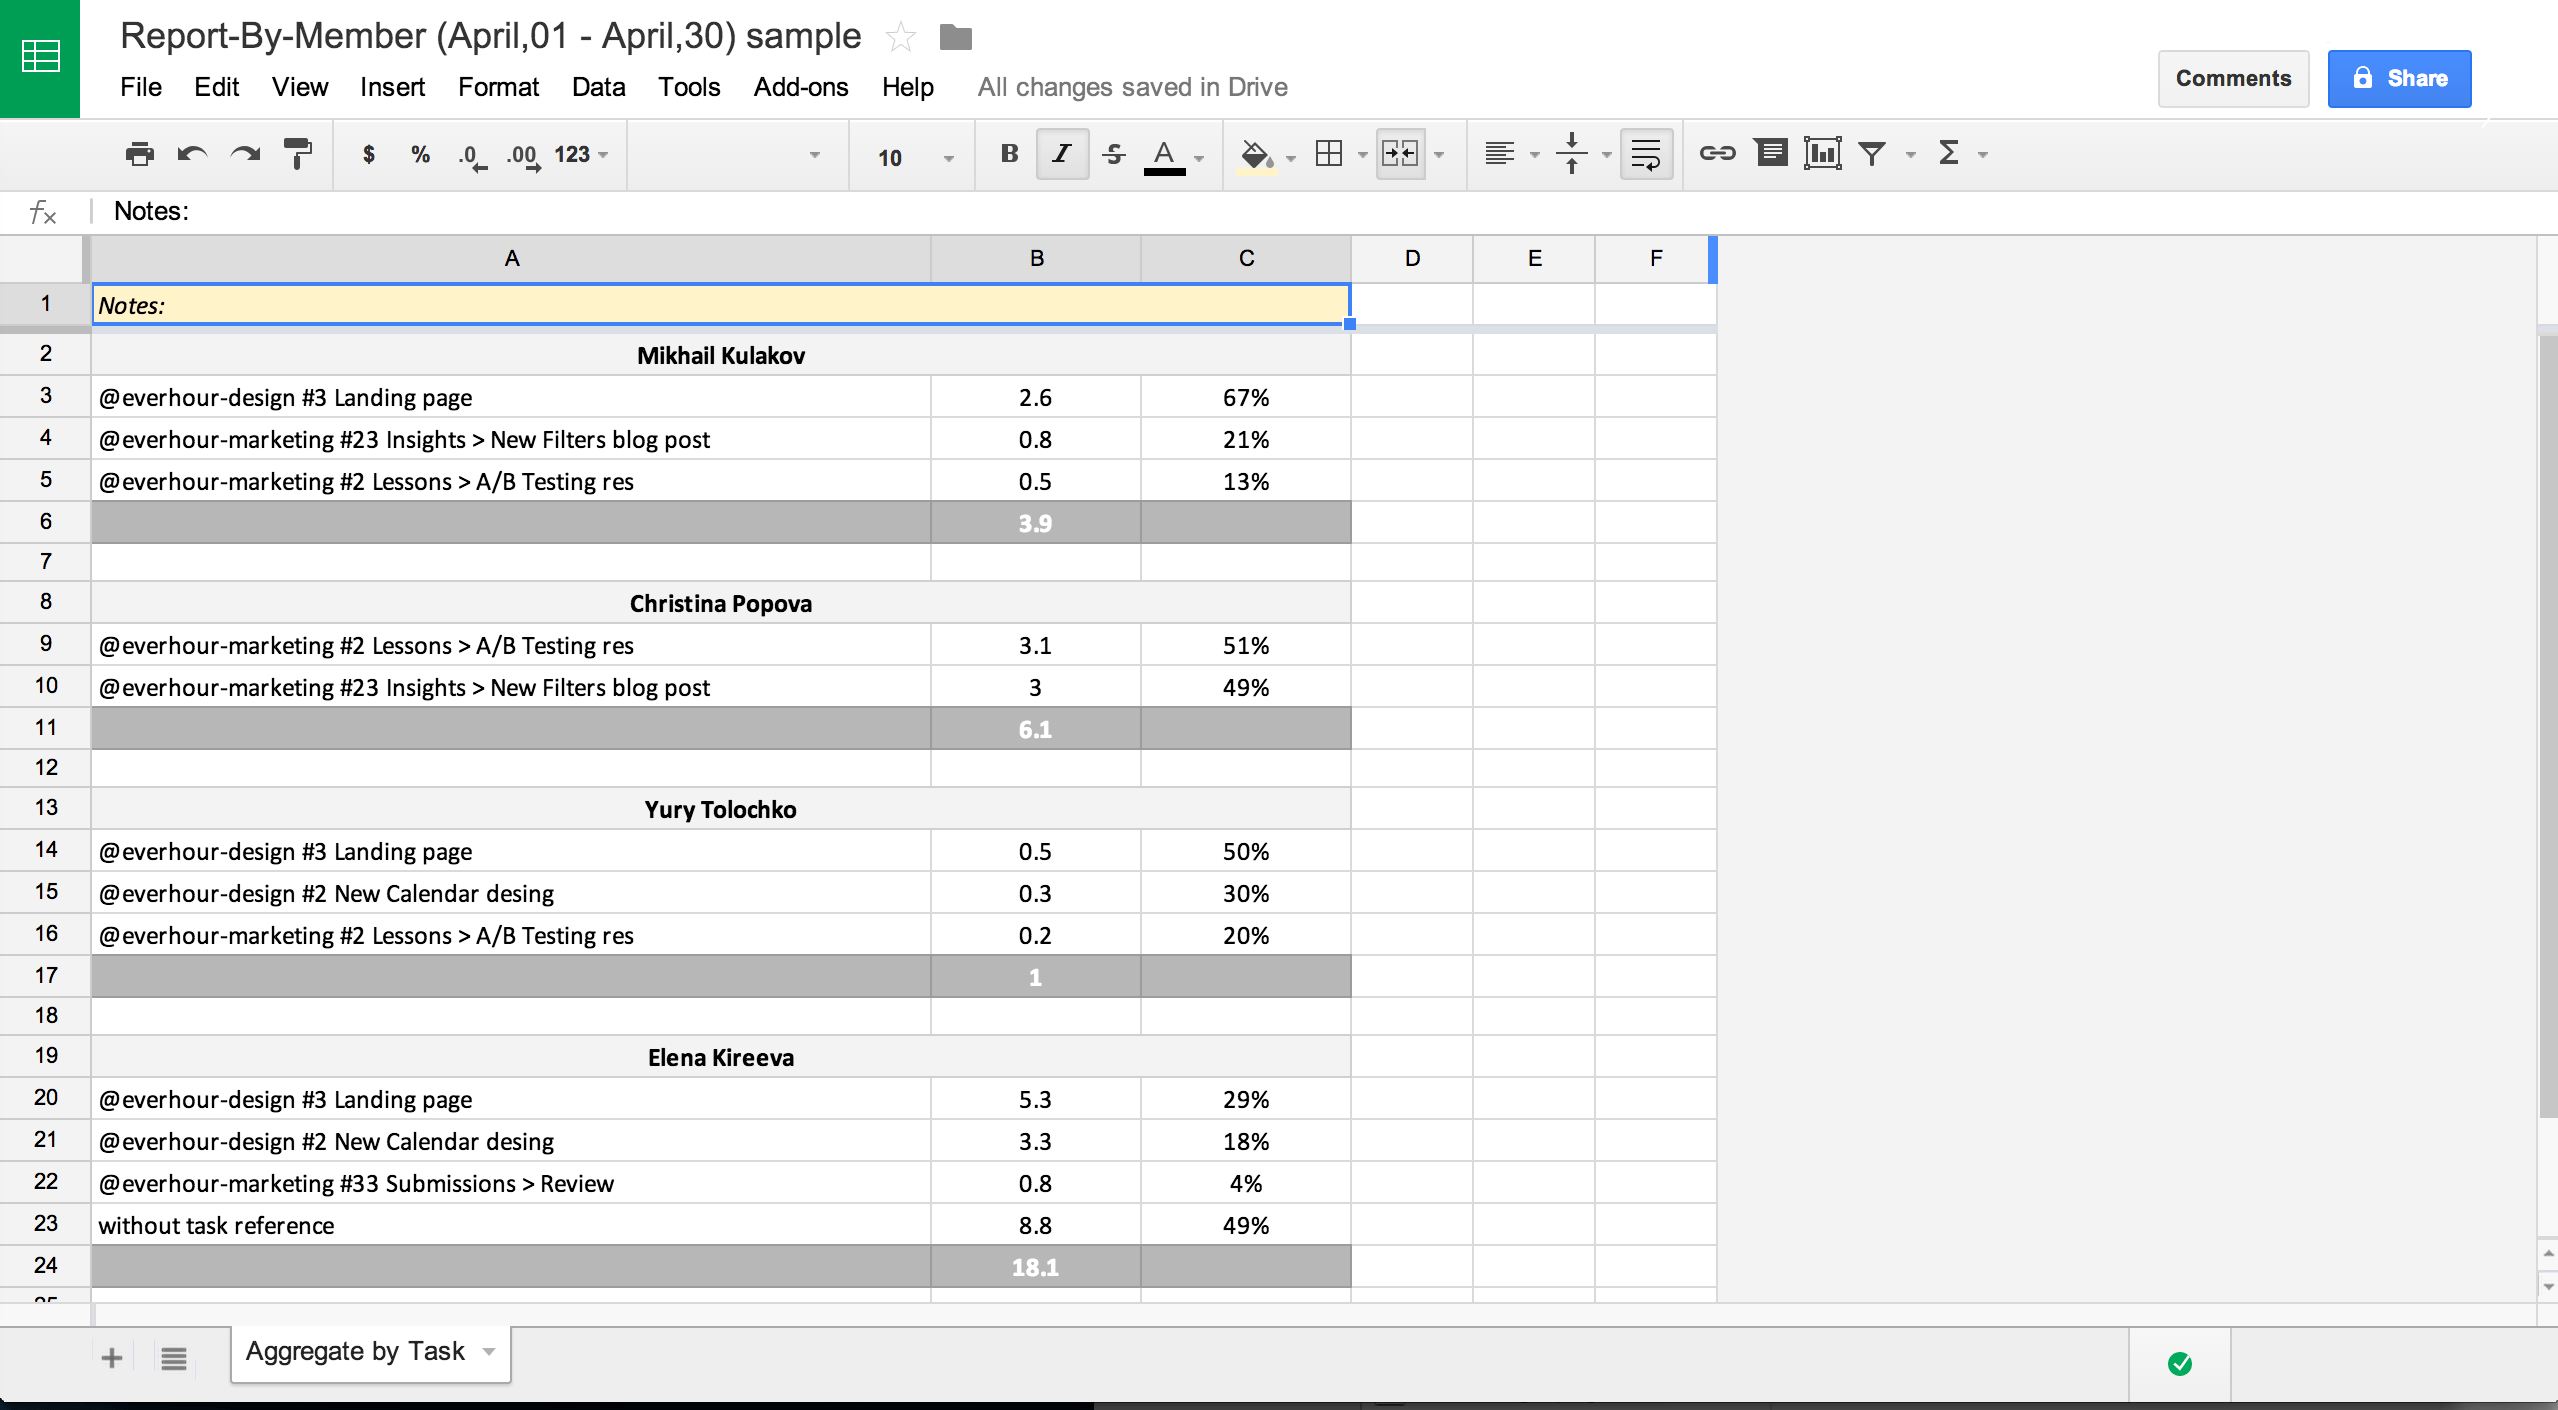Click the undo arrow icon

[192, 154]
